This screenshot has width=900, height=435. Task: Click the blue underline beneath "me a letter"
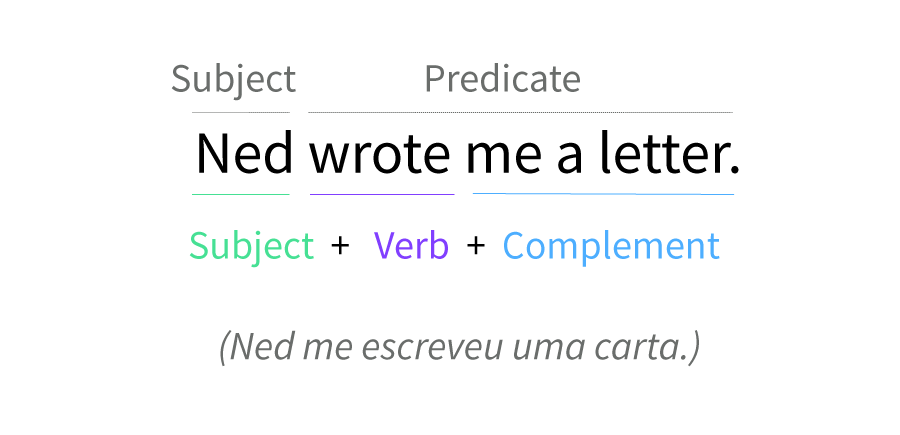[603, 194]
